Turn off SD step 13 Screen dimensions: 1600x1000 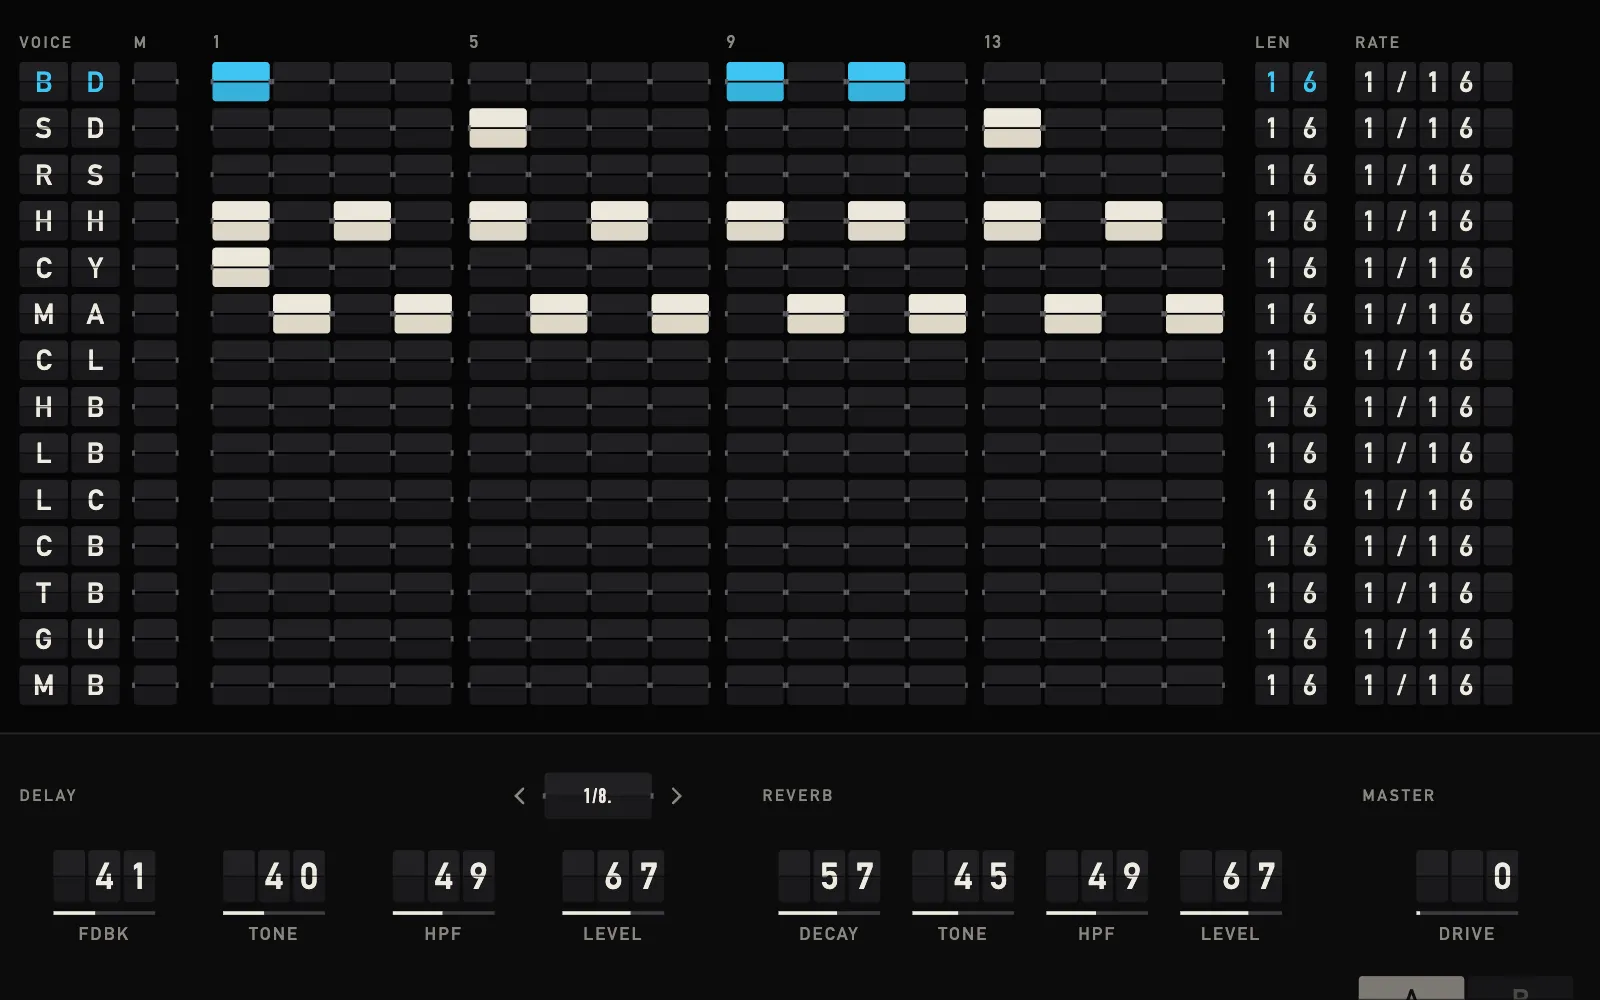point(1012,128)
